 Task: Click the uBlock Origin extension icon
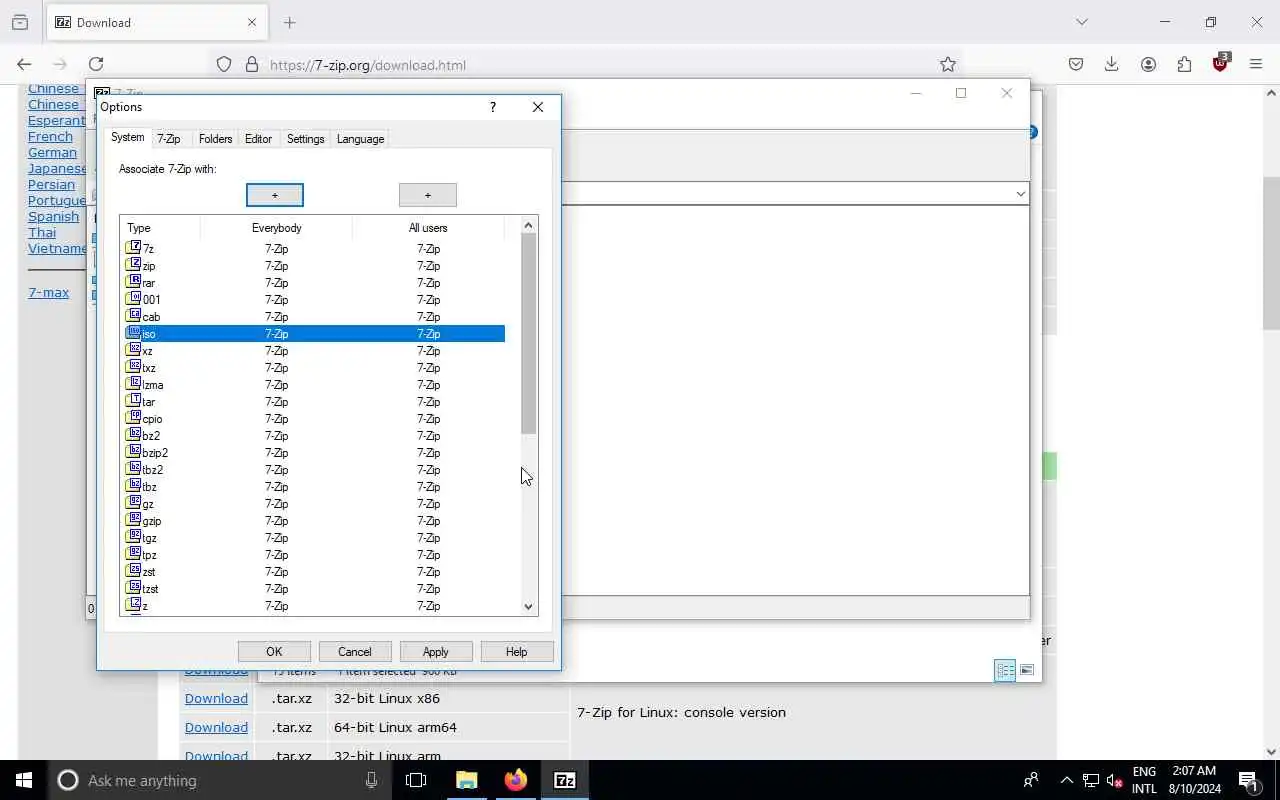click(1220, 64)
